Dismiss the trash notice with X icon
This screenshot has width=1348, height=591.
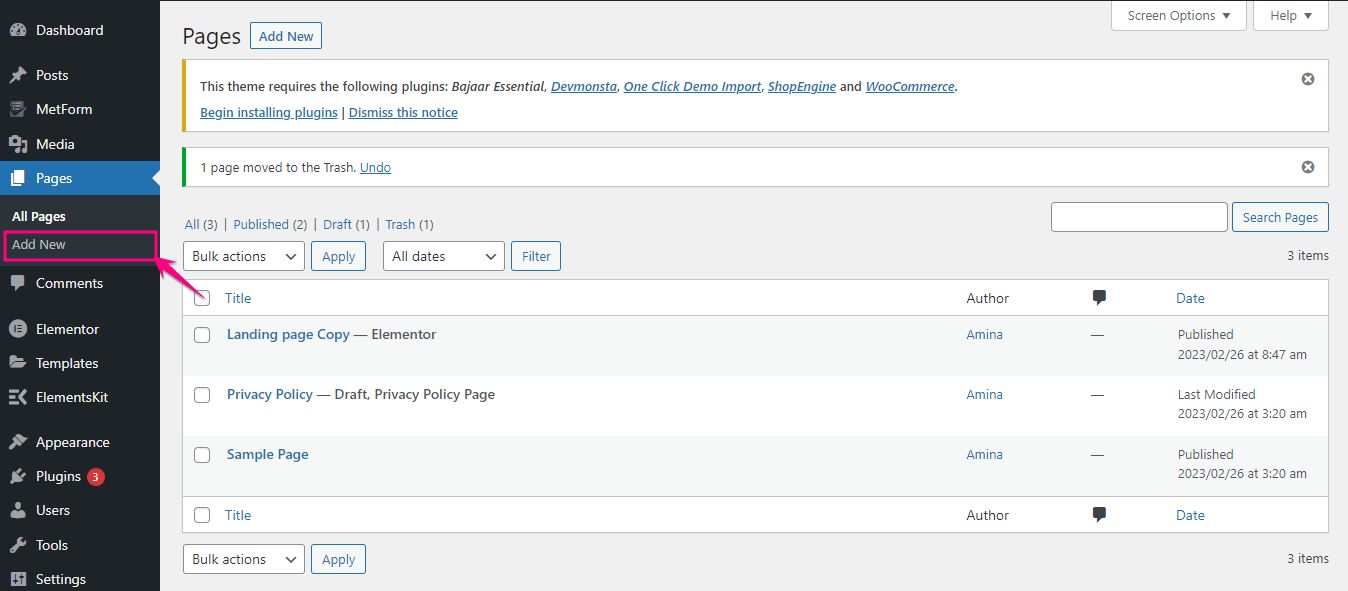[1307, 167]
